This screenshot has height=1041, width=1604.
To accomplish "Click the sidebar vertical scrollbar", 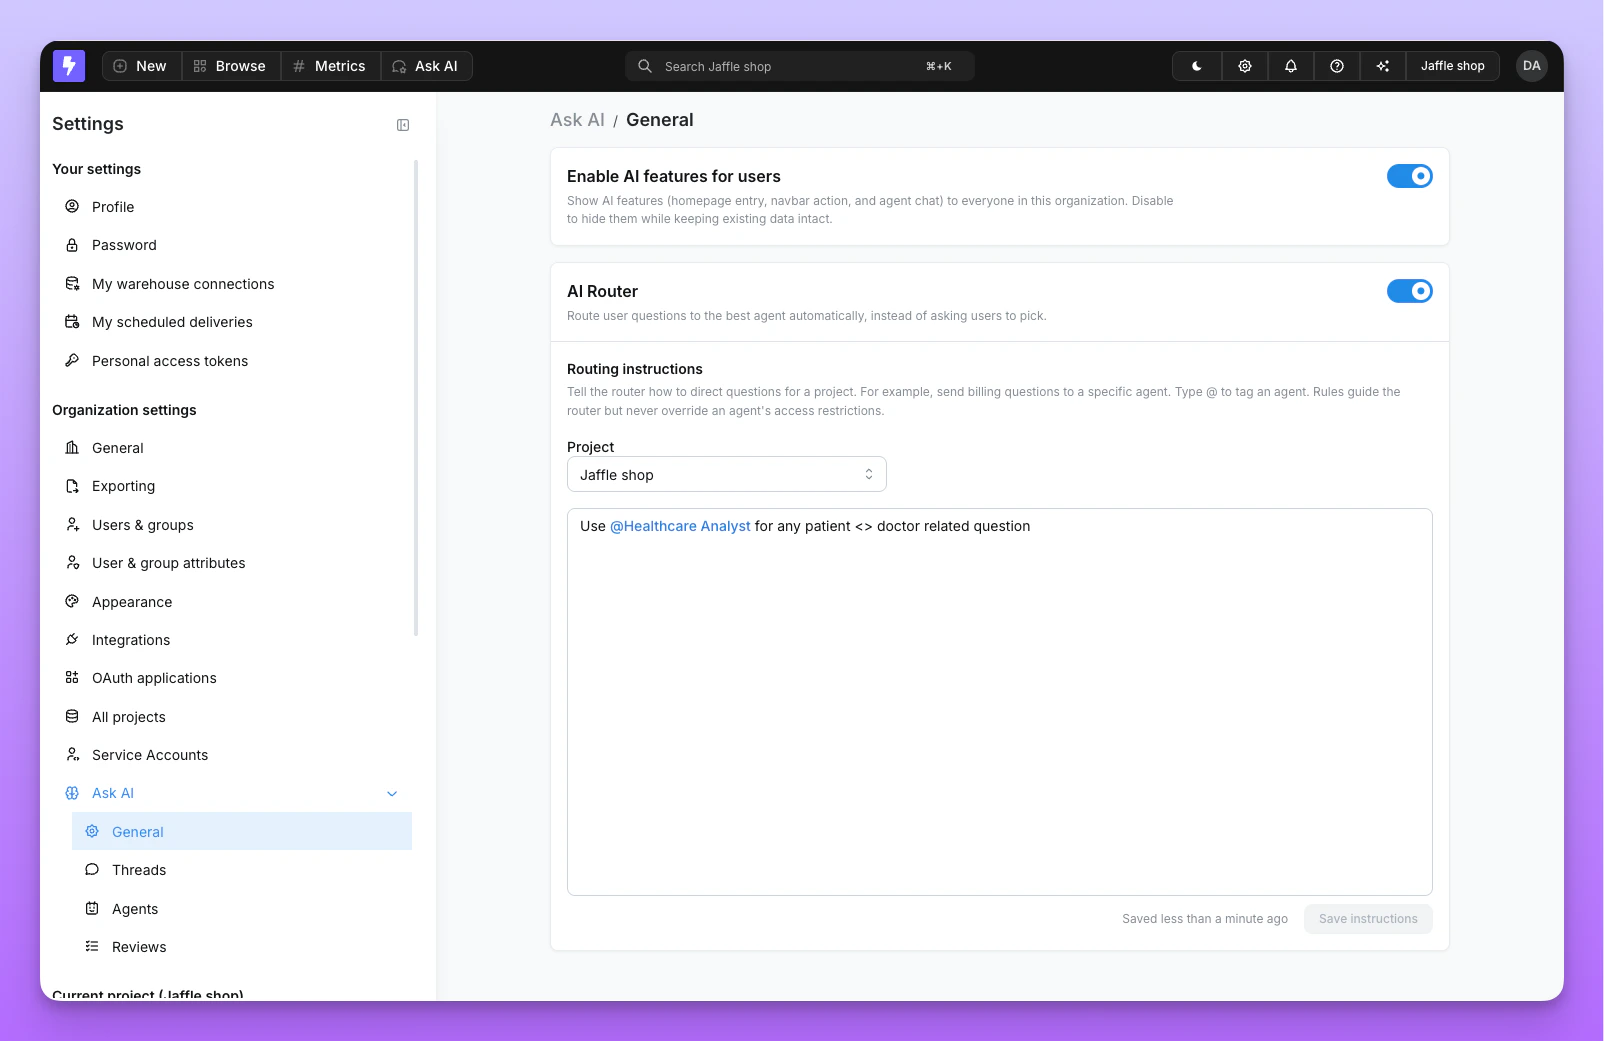I will pyautogui.click(x=416, y=398).
